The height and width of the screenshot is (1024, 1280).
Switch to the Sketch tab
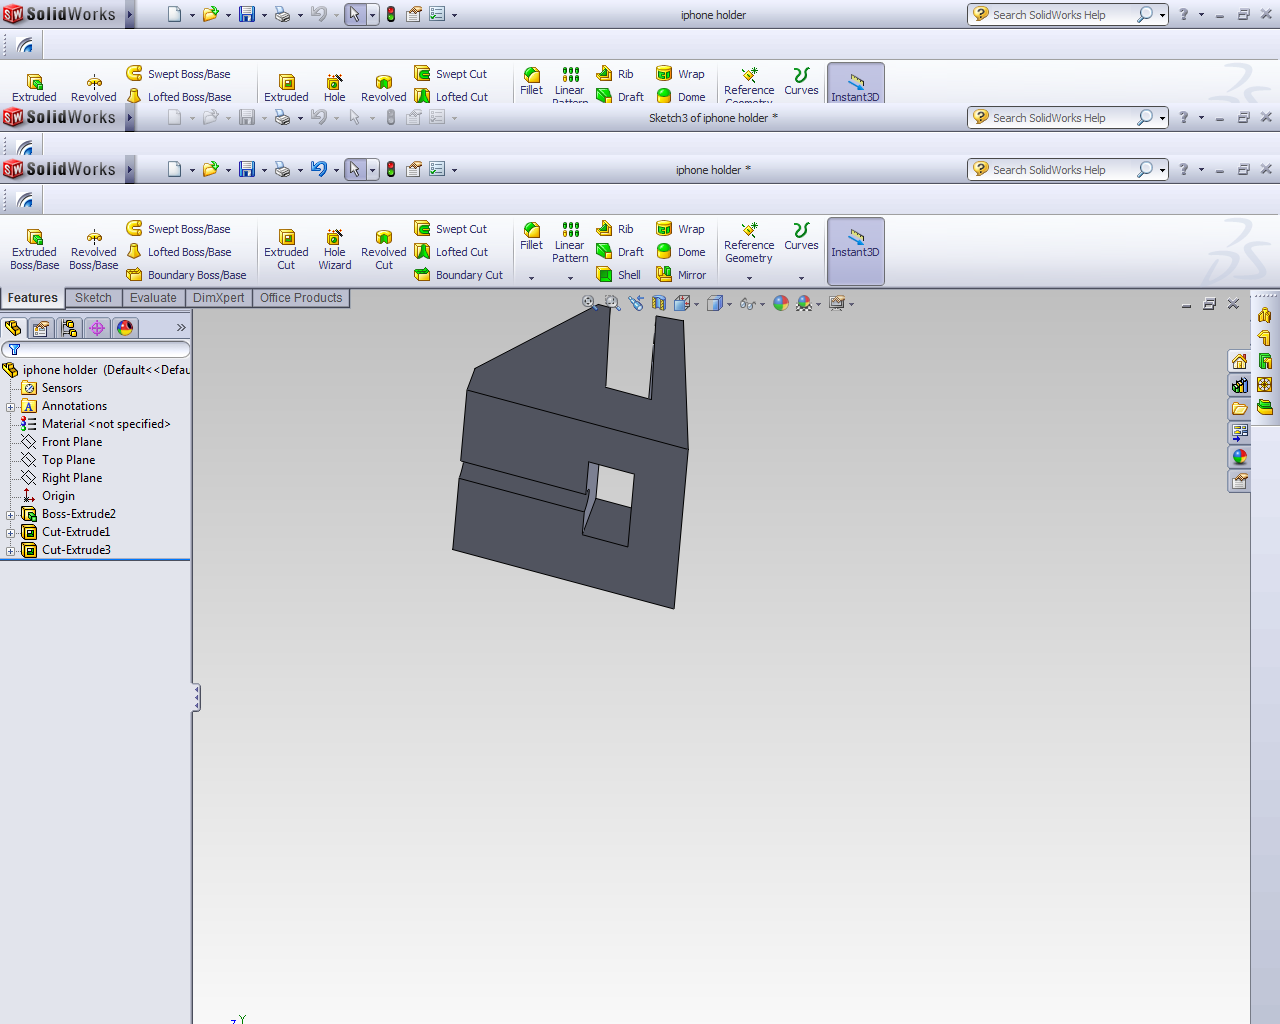[94, 298]
